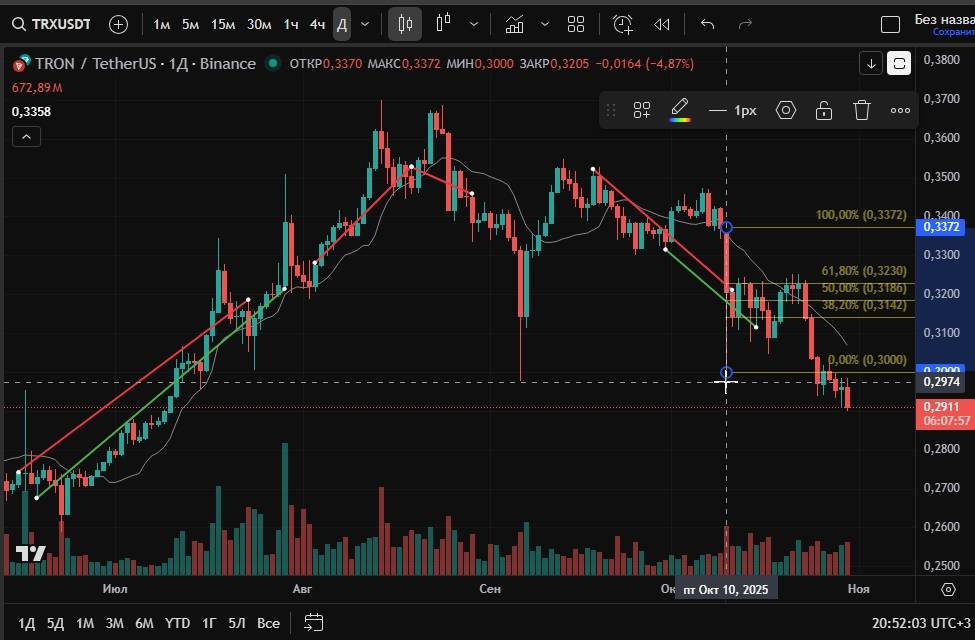Delete the drawing with the trash icon
The width and height of the screenshot is (975, 640).
tap(862, 110)
